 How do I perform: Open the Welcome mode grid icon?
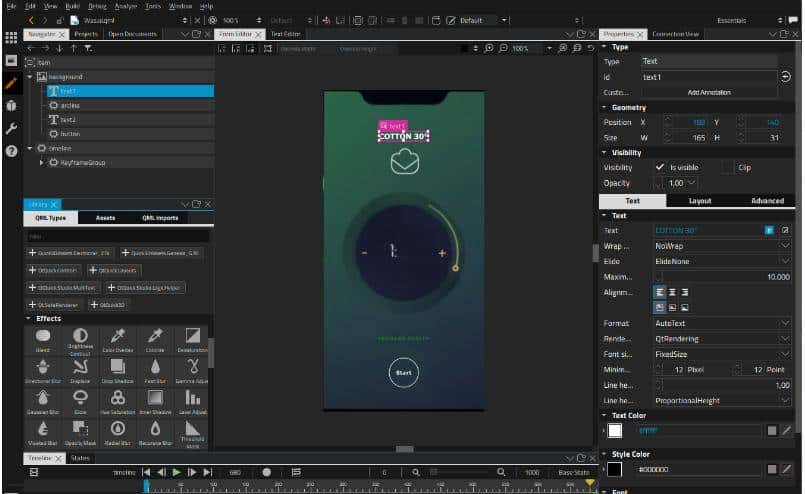point(11,37)
